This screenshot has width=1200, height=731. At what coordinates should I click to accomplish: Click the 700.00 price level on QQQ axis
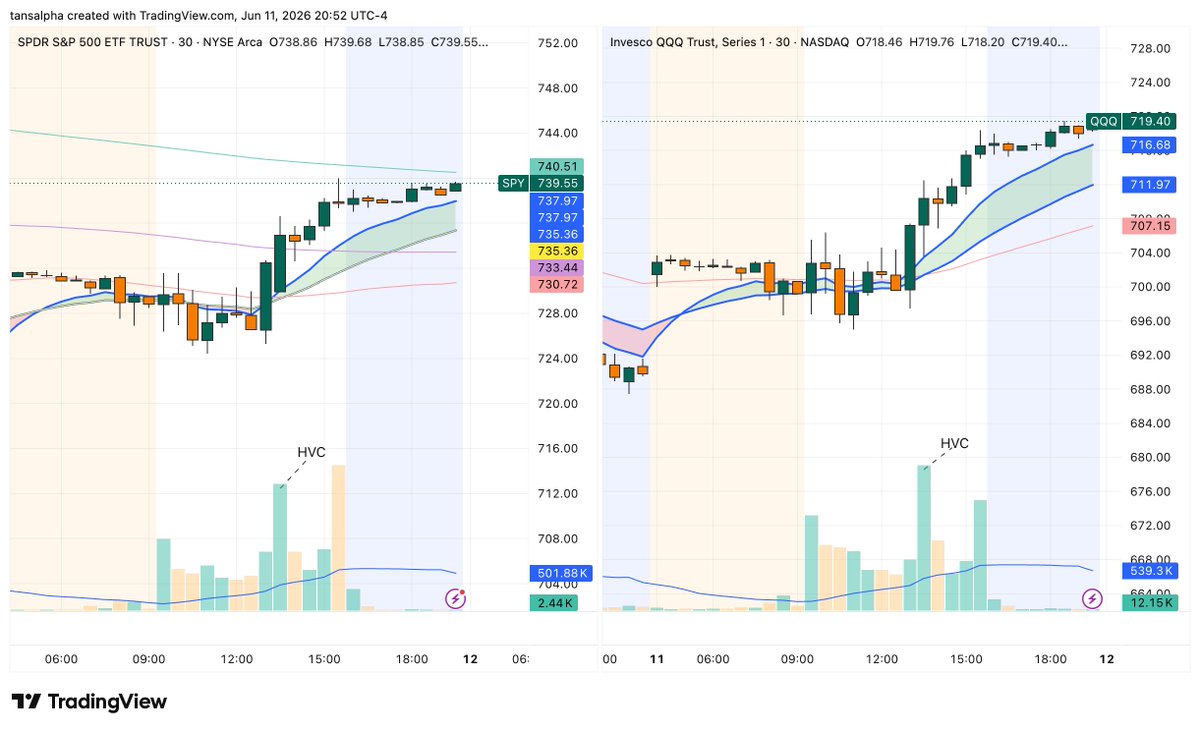point(1150,287)
